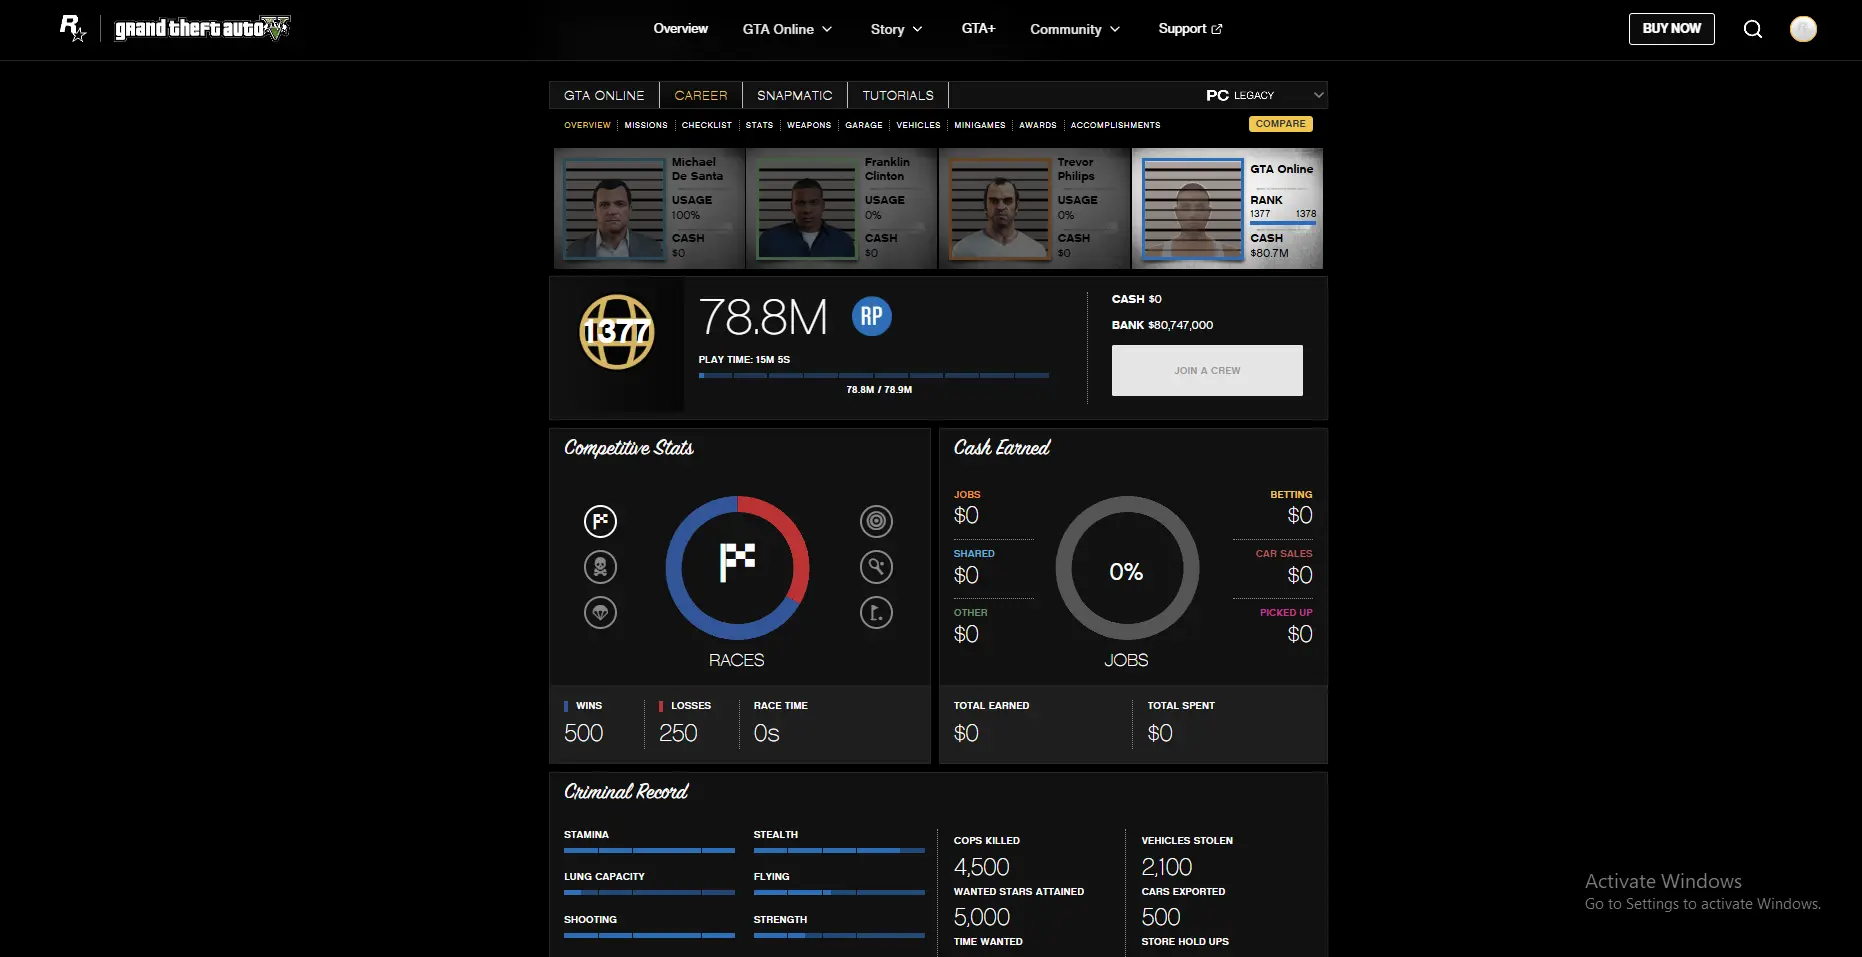Switch to the TUTORIALS tab

coord(898,95)
